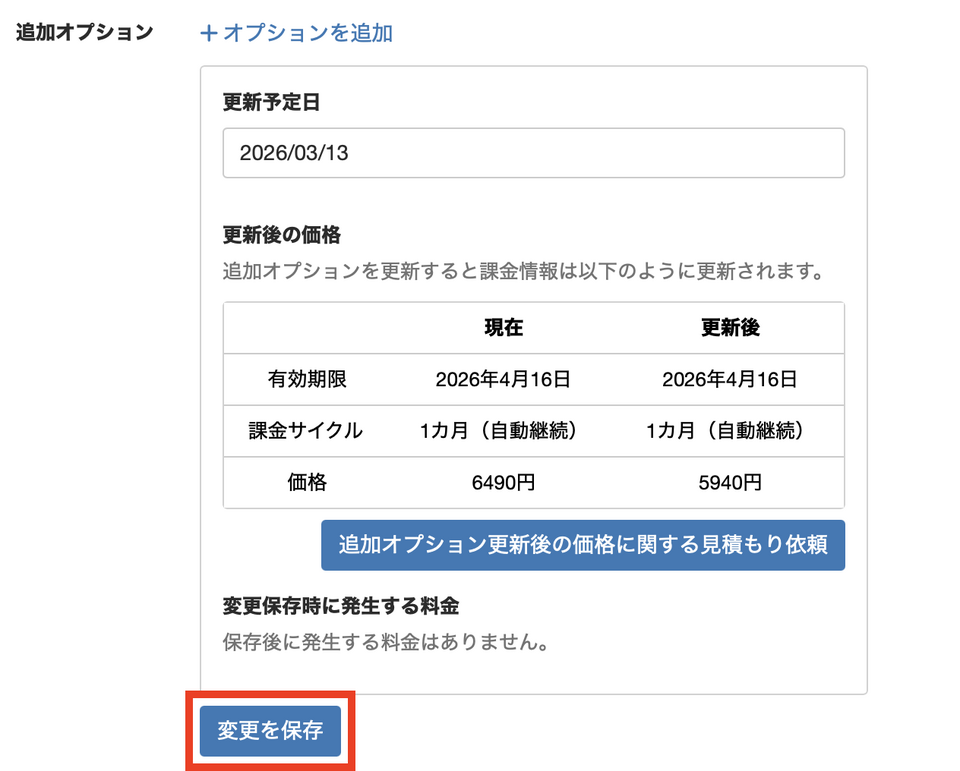Click the 変更を保存 button

coord(270,731)
